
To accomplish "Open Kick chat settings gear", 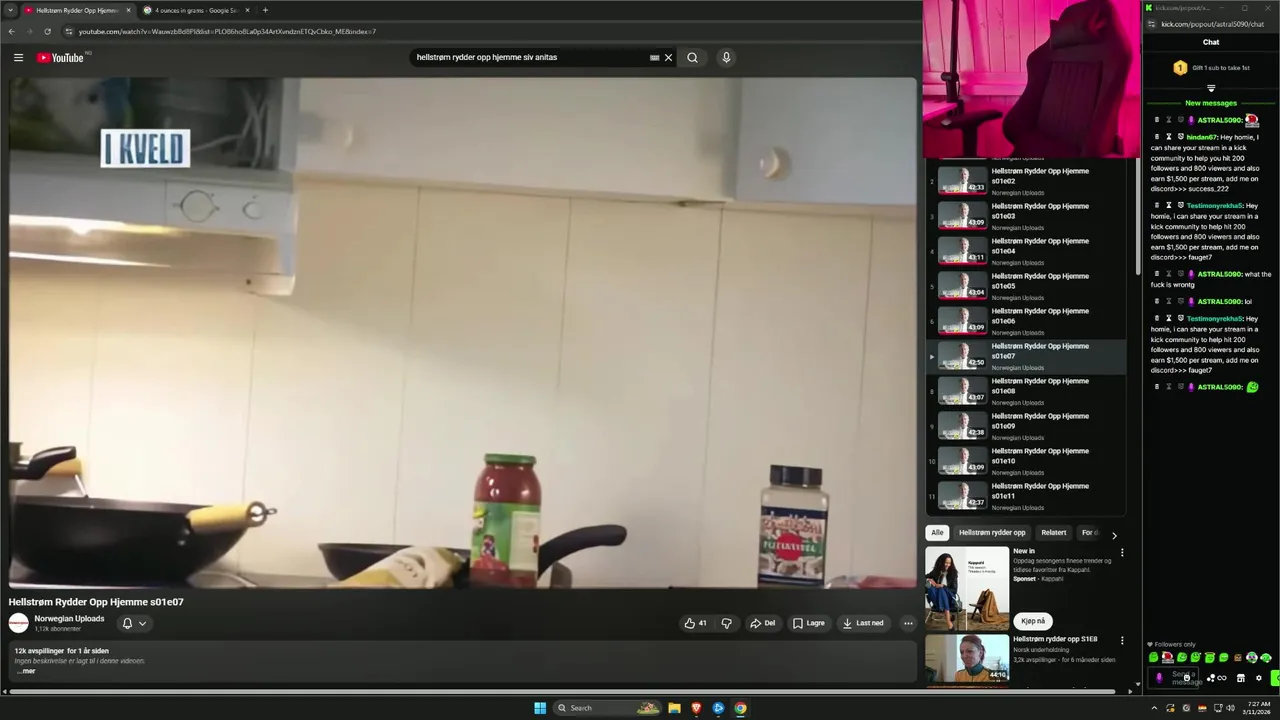I will click(x=1259, y=678).
